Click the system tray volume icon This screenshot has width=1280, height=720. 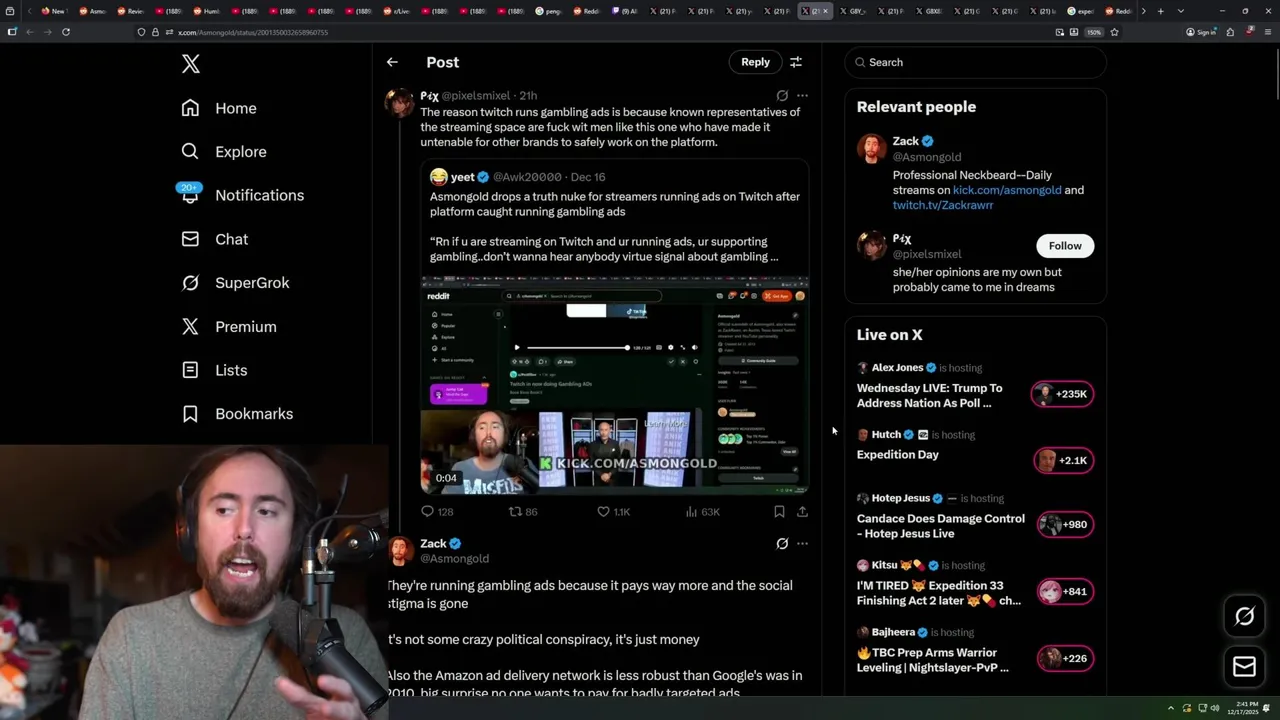(x=1215, y=709)
